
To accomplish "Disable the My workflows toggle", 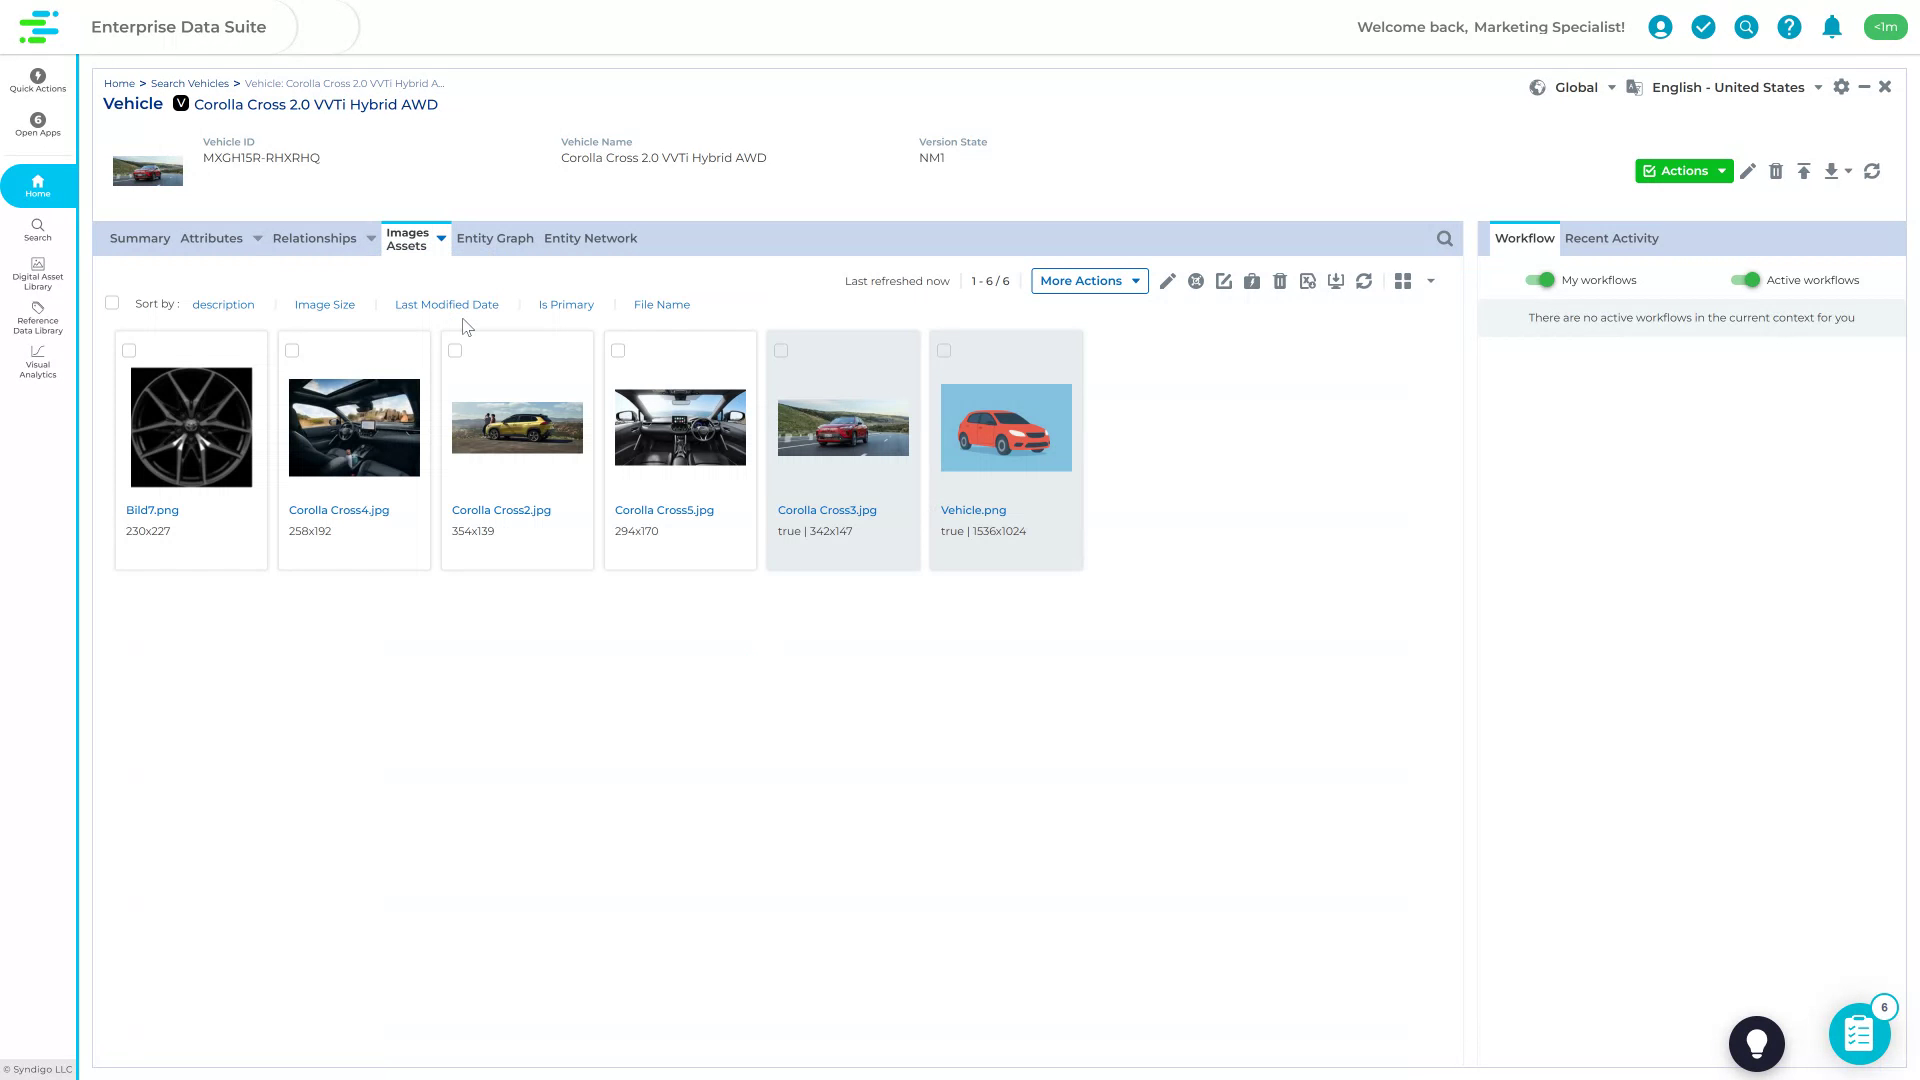I will tap(1540, 280).
